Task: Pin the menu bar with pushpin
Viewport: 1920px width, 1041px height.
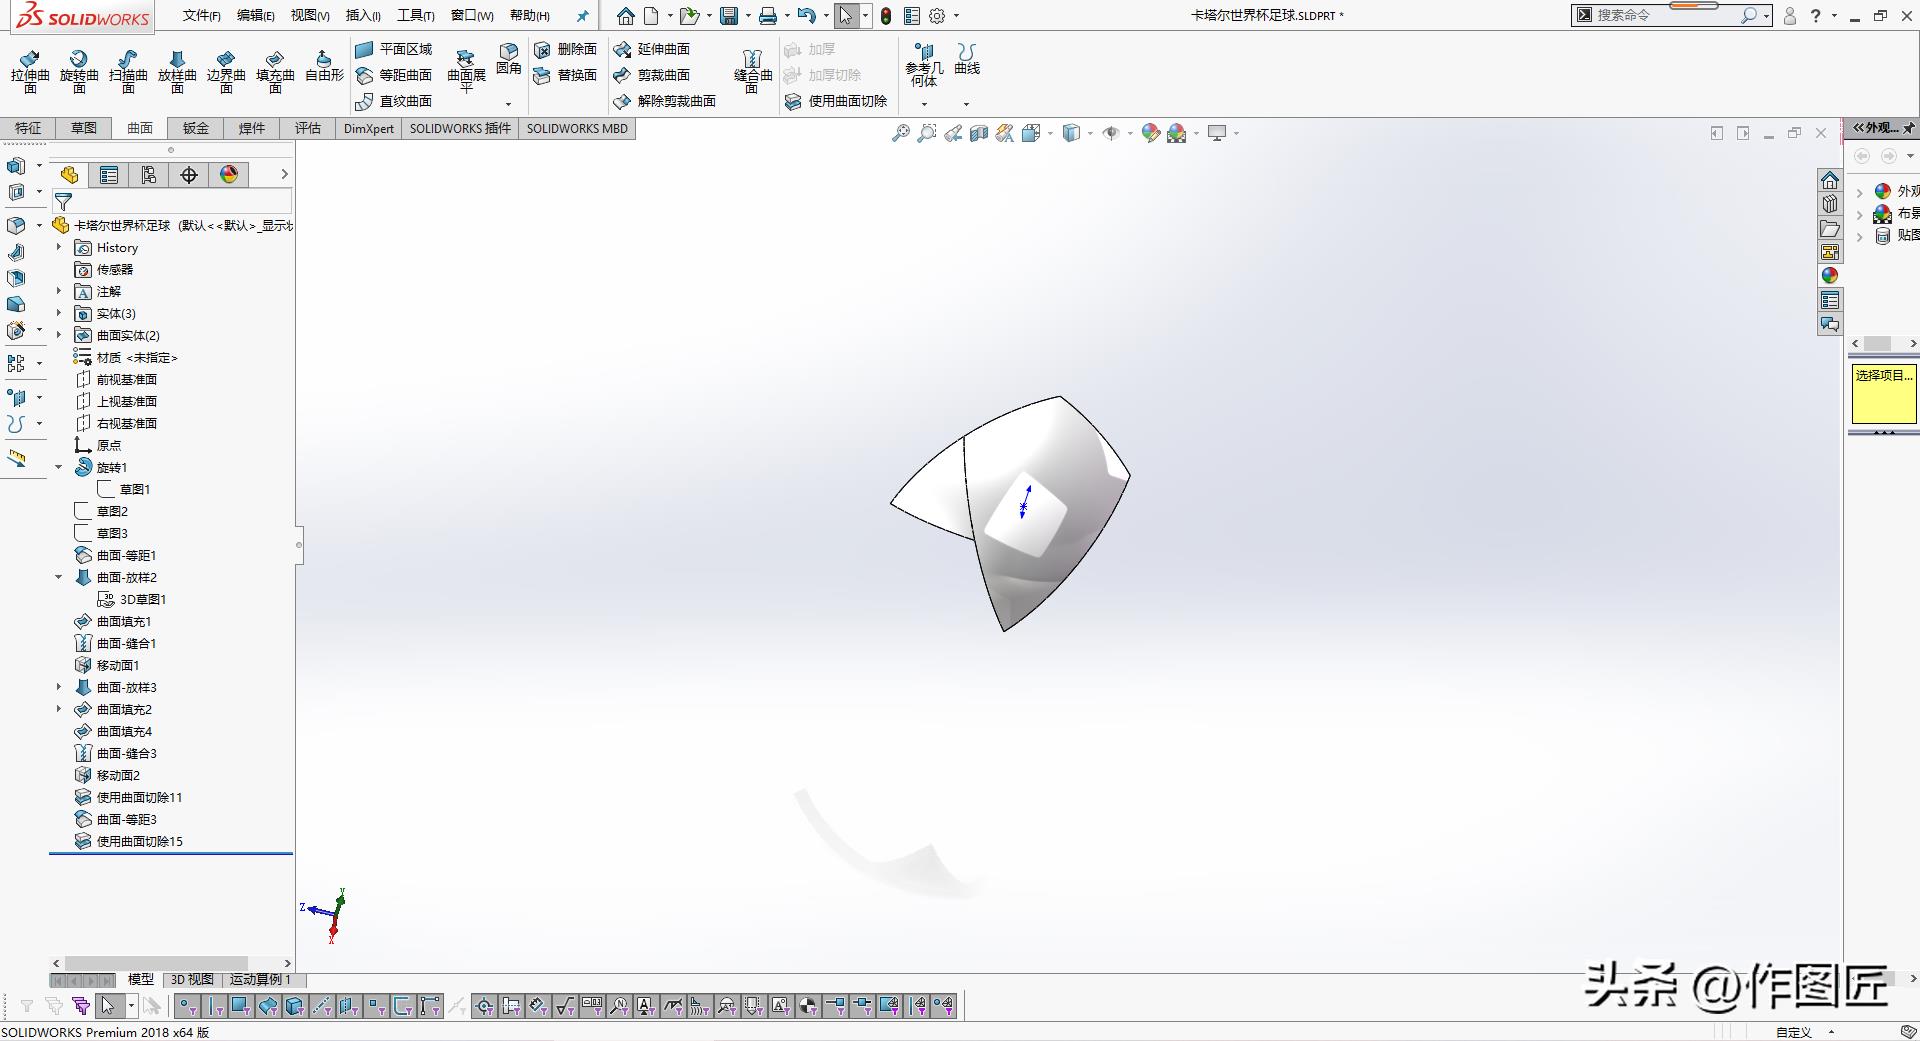Action: coord(583,16)
